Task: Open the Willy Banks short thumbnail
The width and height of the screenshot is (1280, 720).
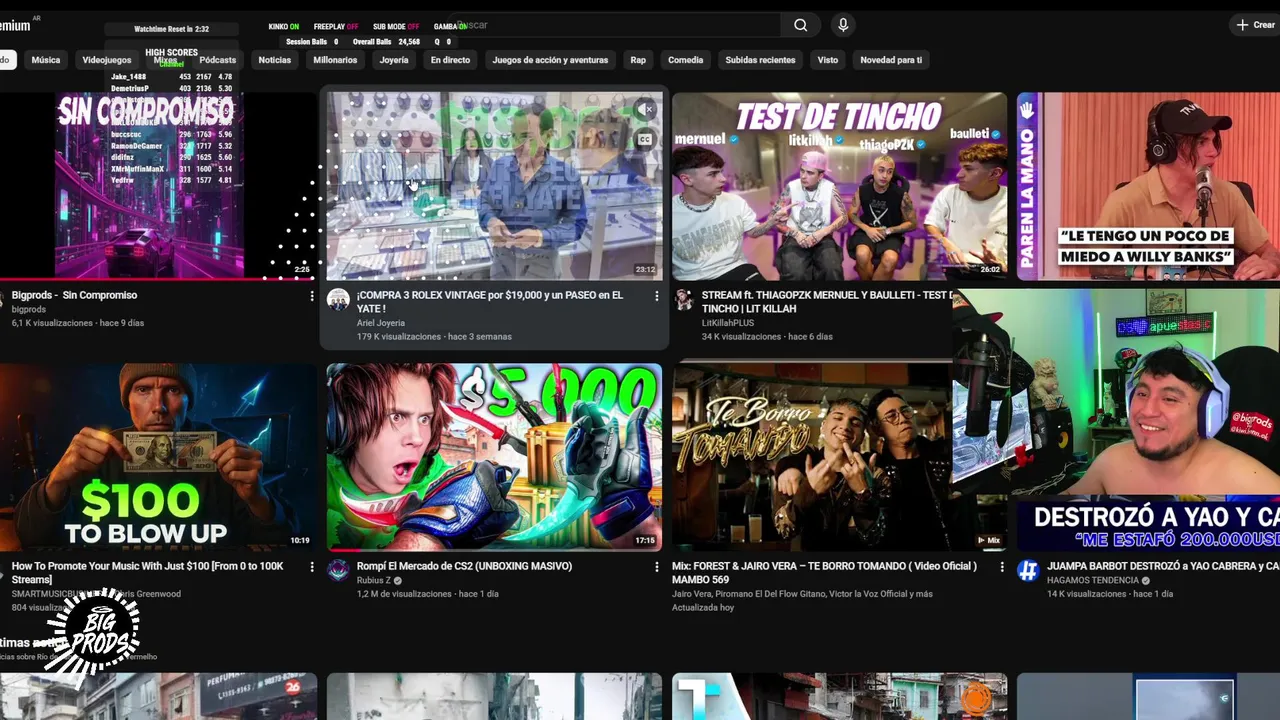Action: (1148, 186)
